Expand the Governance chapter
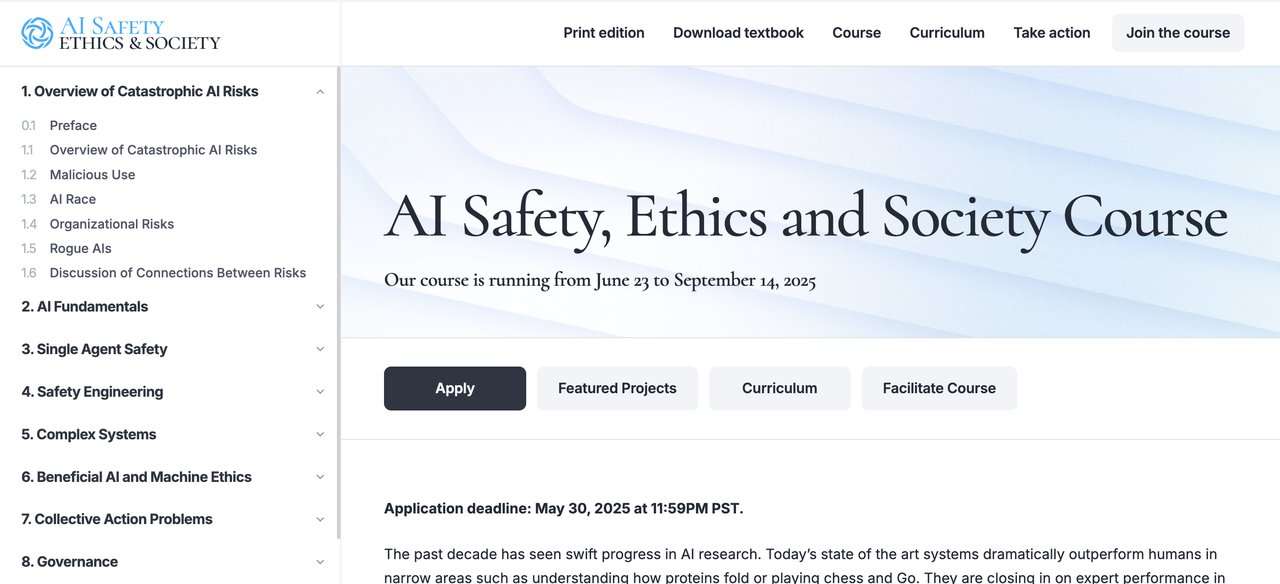This screenshot has height=584, width=1280. pyautogui.click(x=320, y=562)
